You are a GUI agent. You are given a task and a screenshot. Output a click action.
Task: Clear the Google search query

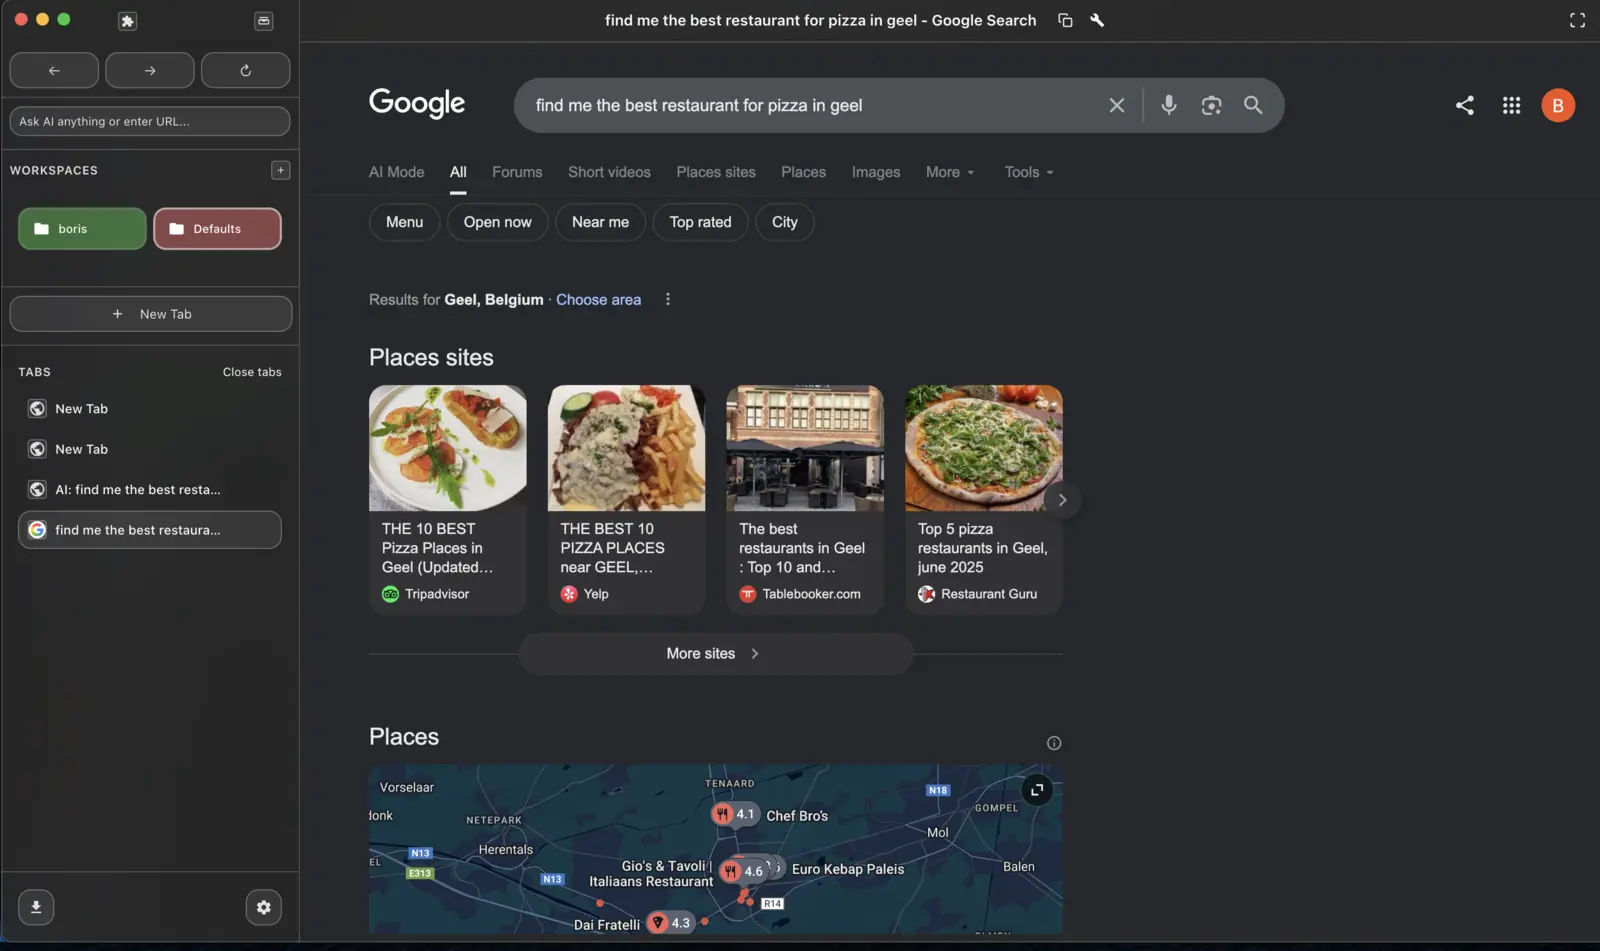pyautogui.click(x=1117, y=105)
